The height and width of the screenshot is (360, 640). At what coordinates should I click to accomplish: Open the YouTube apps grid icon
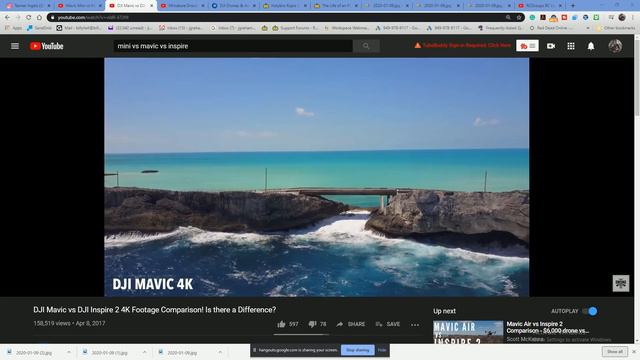(x=571, y=46)
